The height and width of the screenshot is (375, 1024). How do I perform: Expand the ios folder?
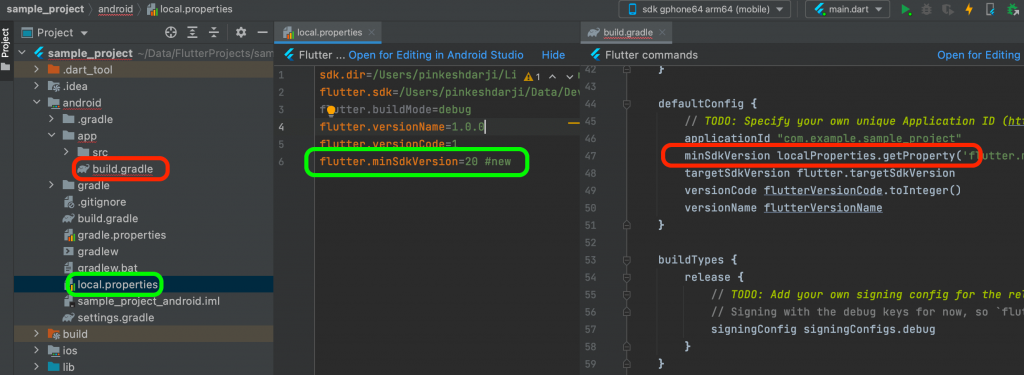pyautogui.click(x=37, y=351)
